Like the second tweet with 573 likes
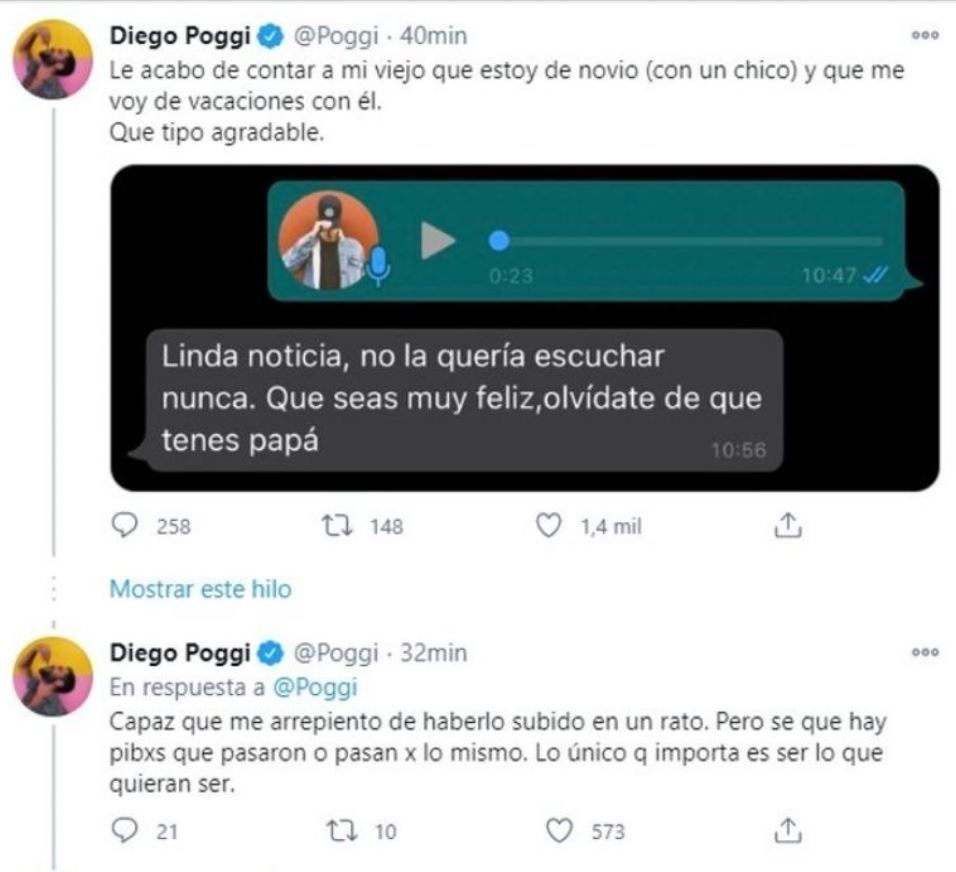 coord(559,831)
